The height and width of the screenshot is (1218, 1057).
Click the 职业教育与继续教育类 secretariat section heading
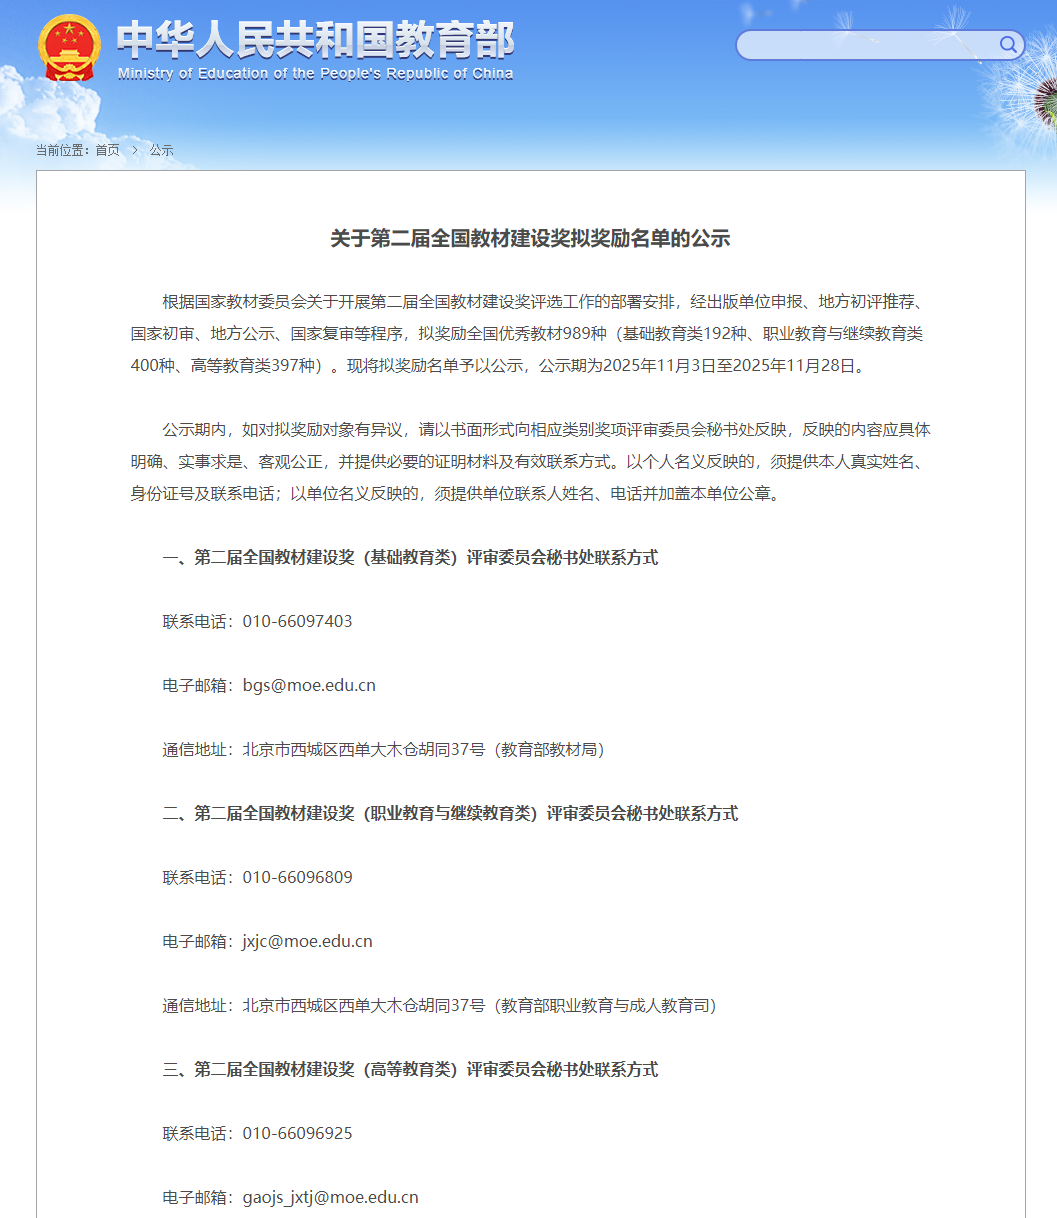[x=450, y=813]
